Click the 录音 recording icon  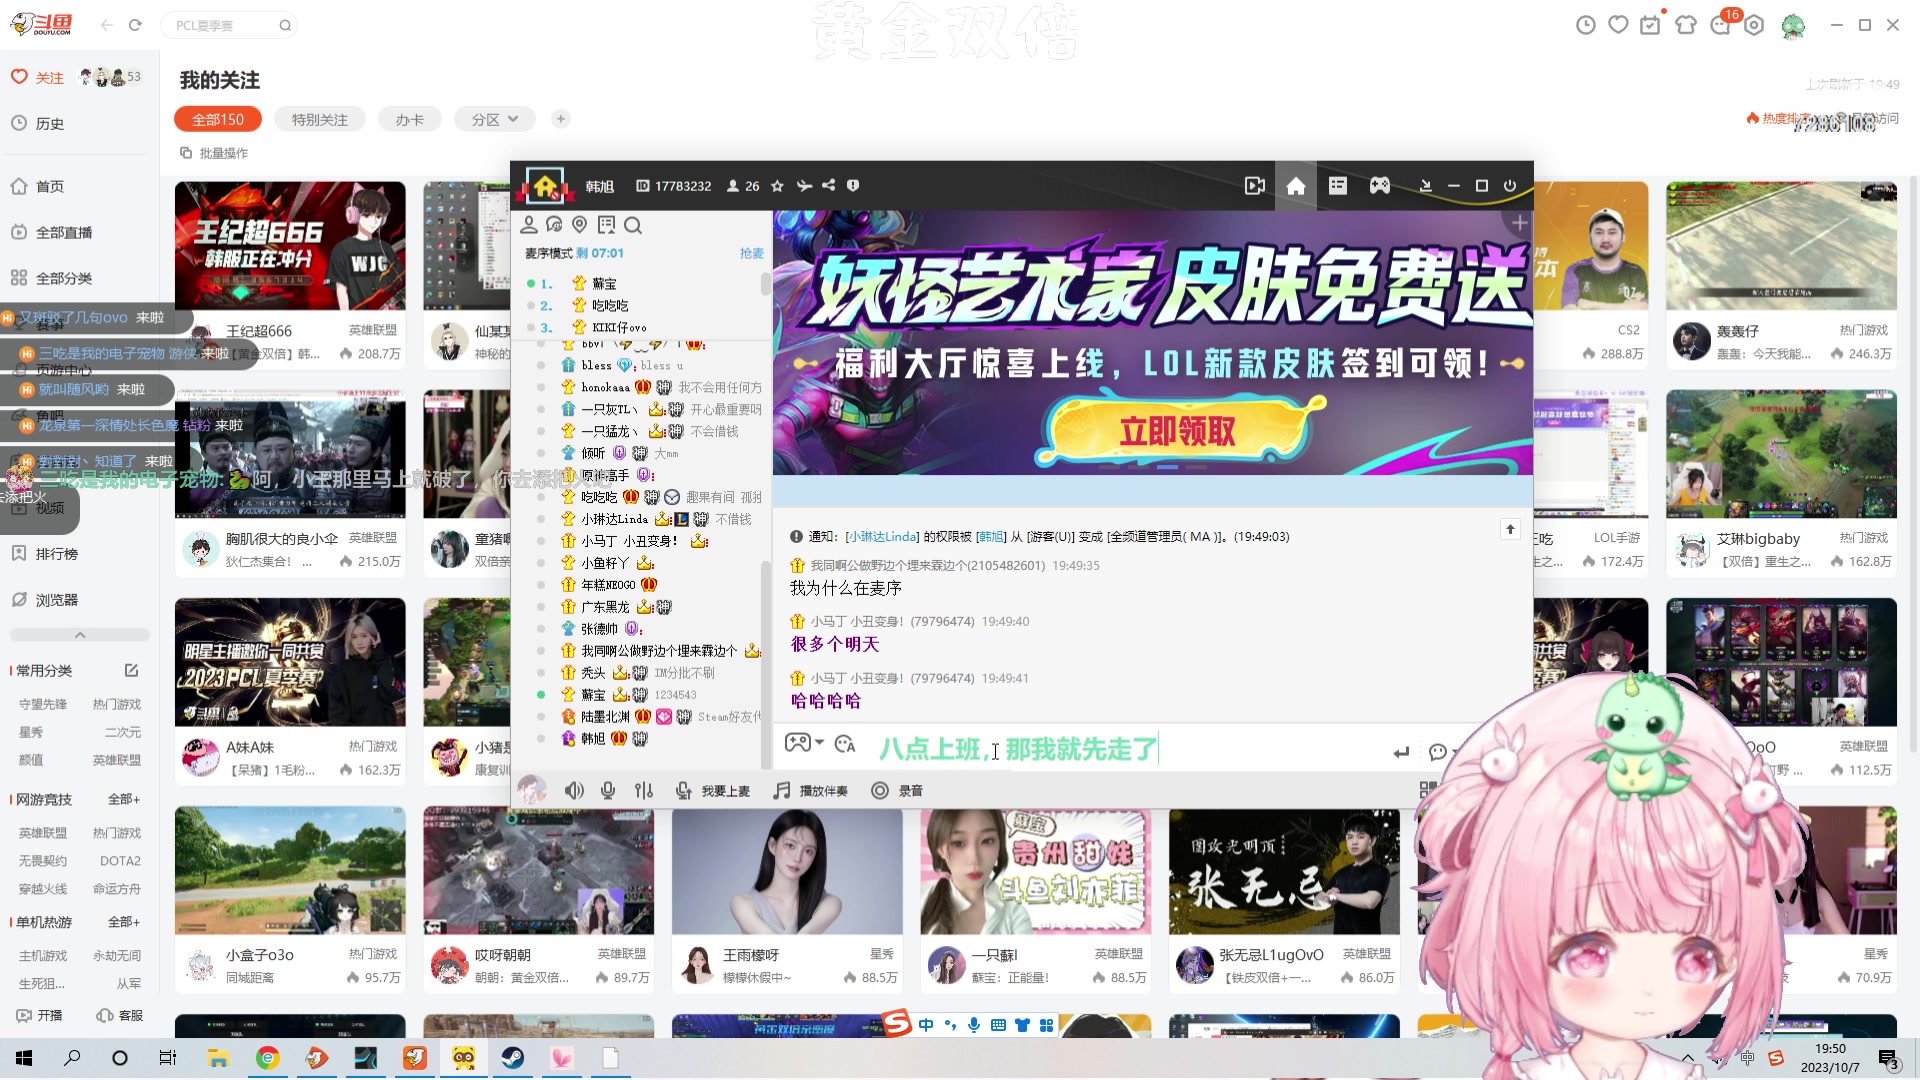[877, 790]
